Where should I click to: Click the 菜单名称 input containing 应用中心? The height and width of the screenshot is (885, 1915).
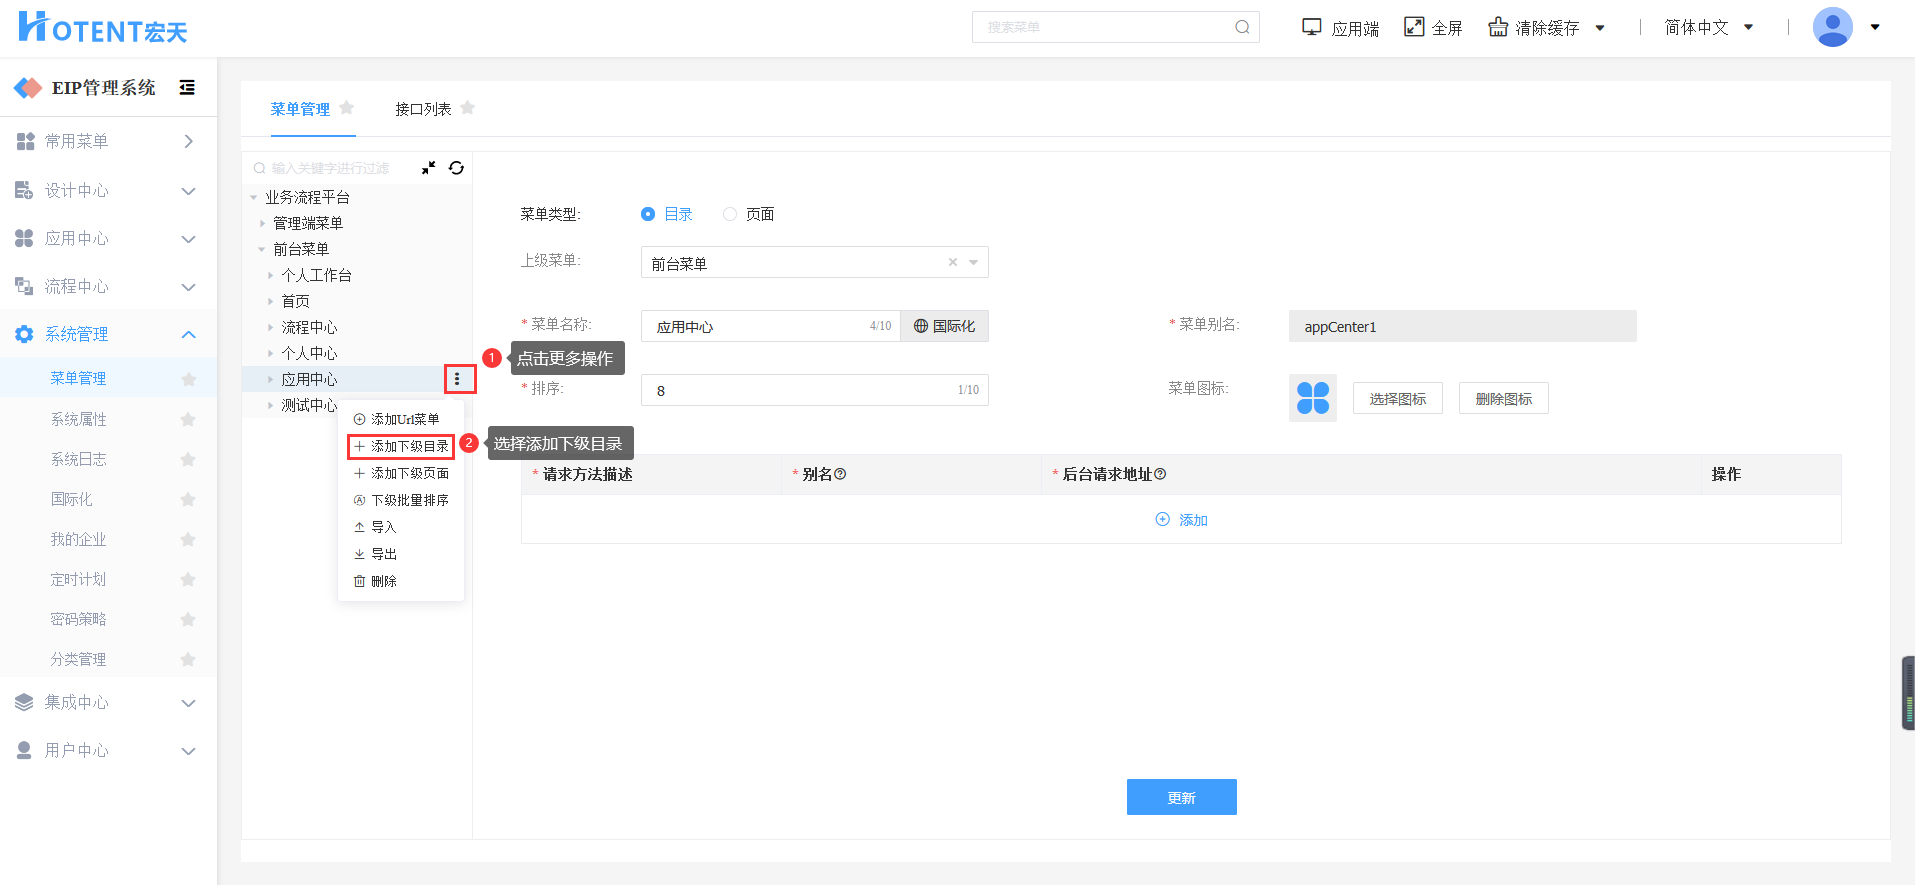pyautogui.click(x=770, y=326)
